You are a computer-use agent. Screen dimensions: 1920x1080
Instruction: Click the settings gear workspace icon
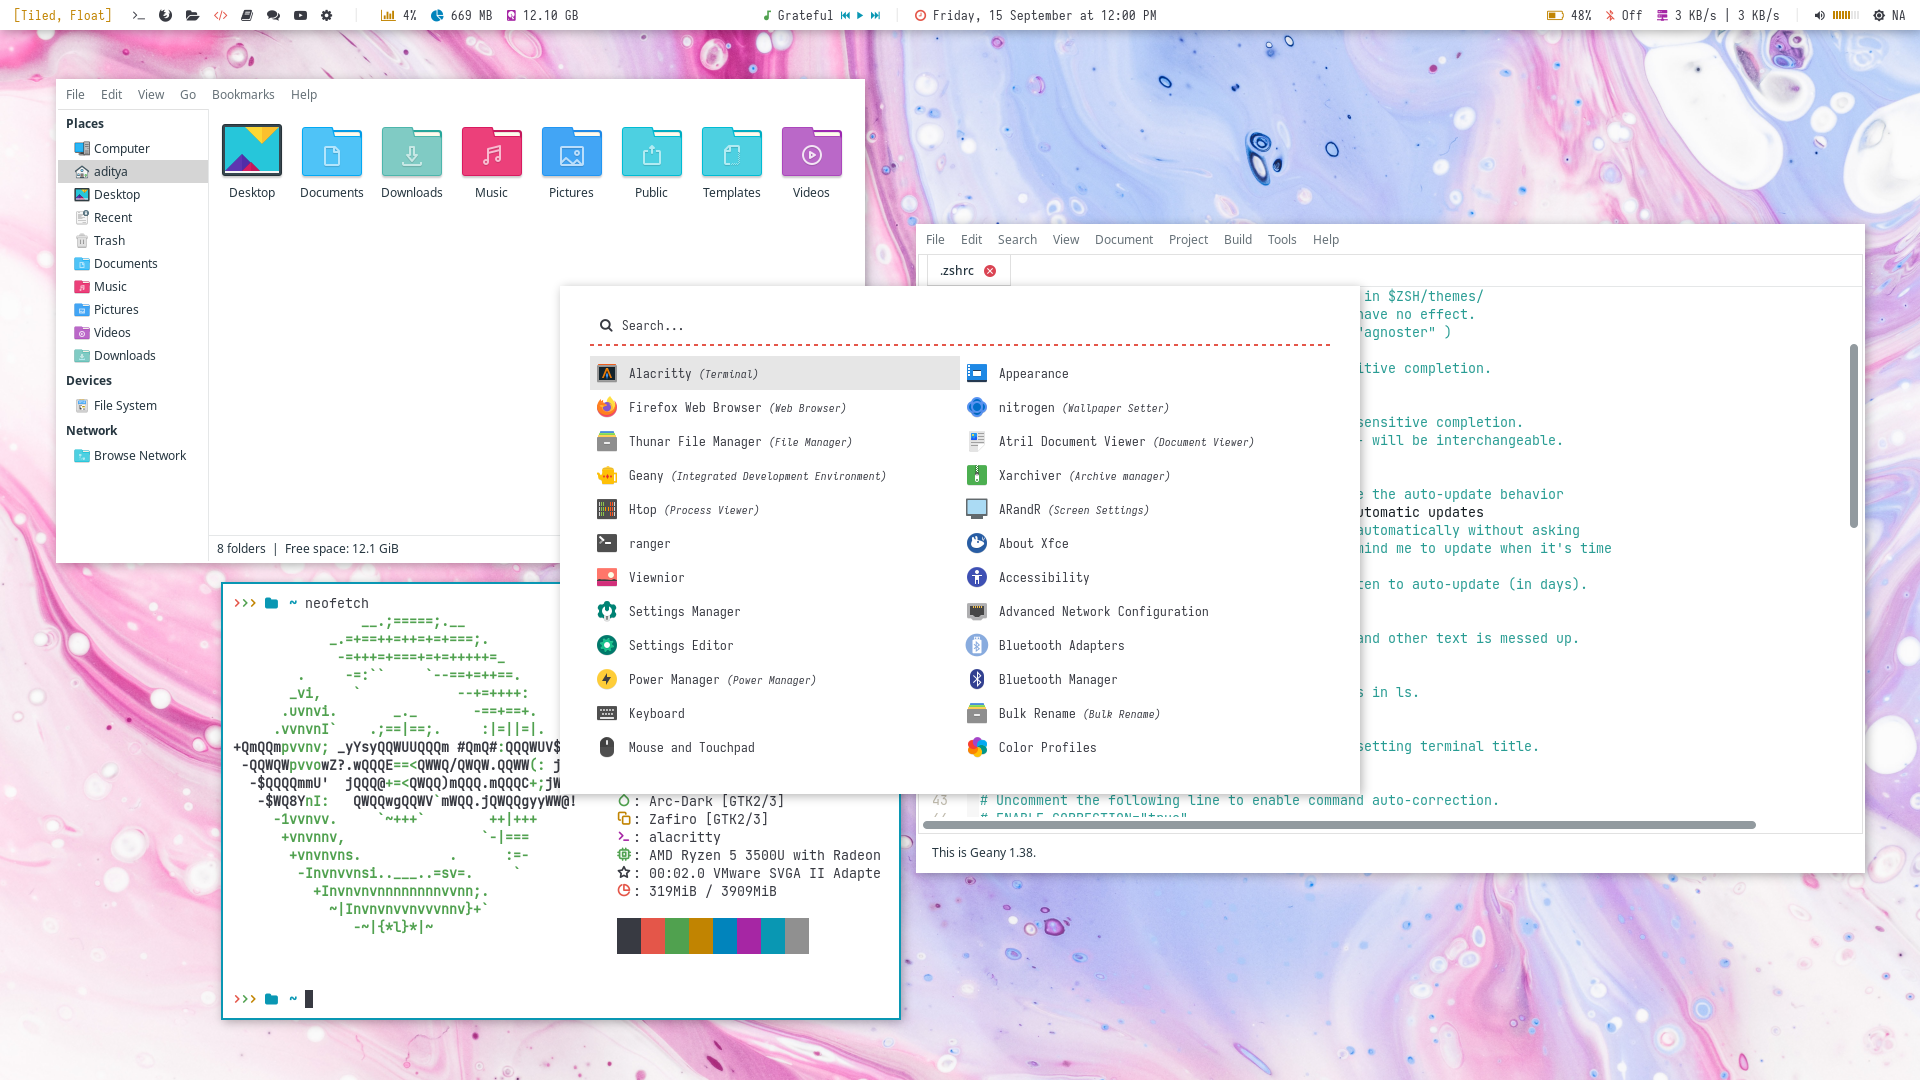click(327, 15)
